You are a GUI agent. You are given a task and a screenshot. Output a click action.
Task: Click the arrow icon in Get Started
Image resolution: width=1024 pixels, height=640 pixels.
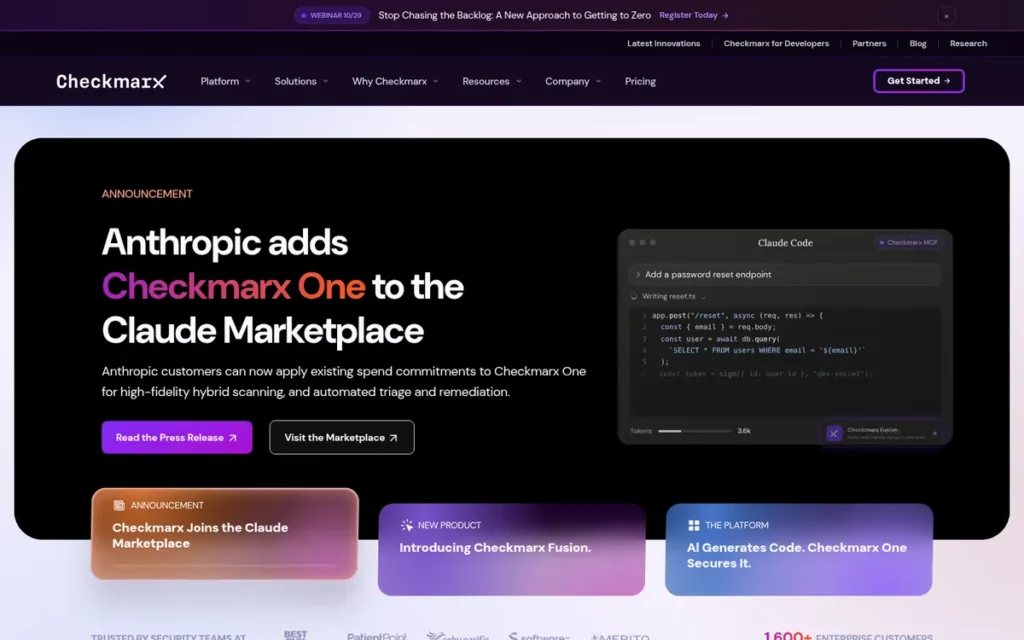[947, 81]
